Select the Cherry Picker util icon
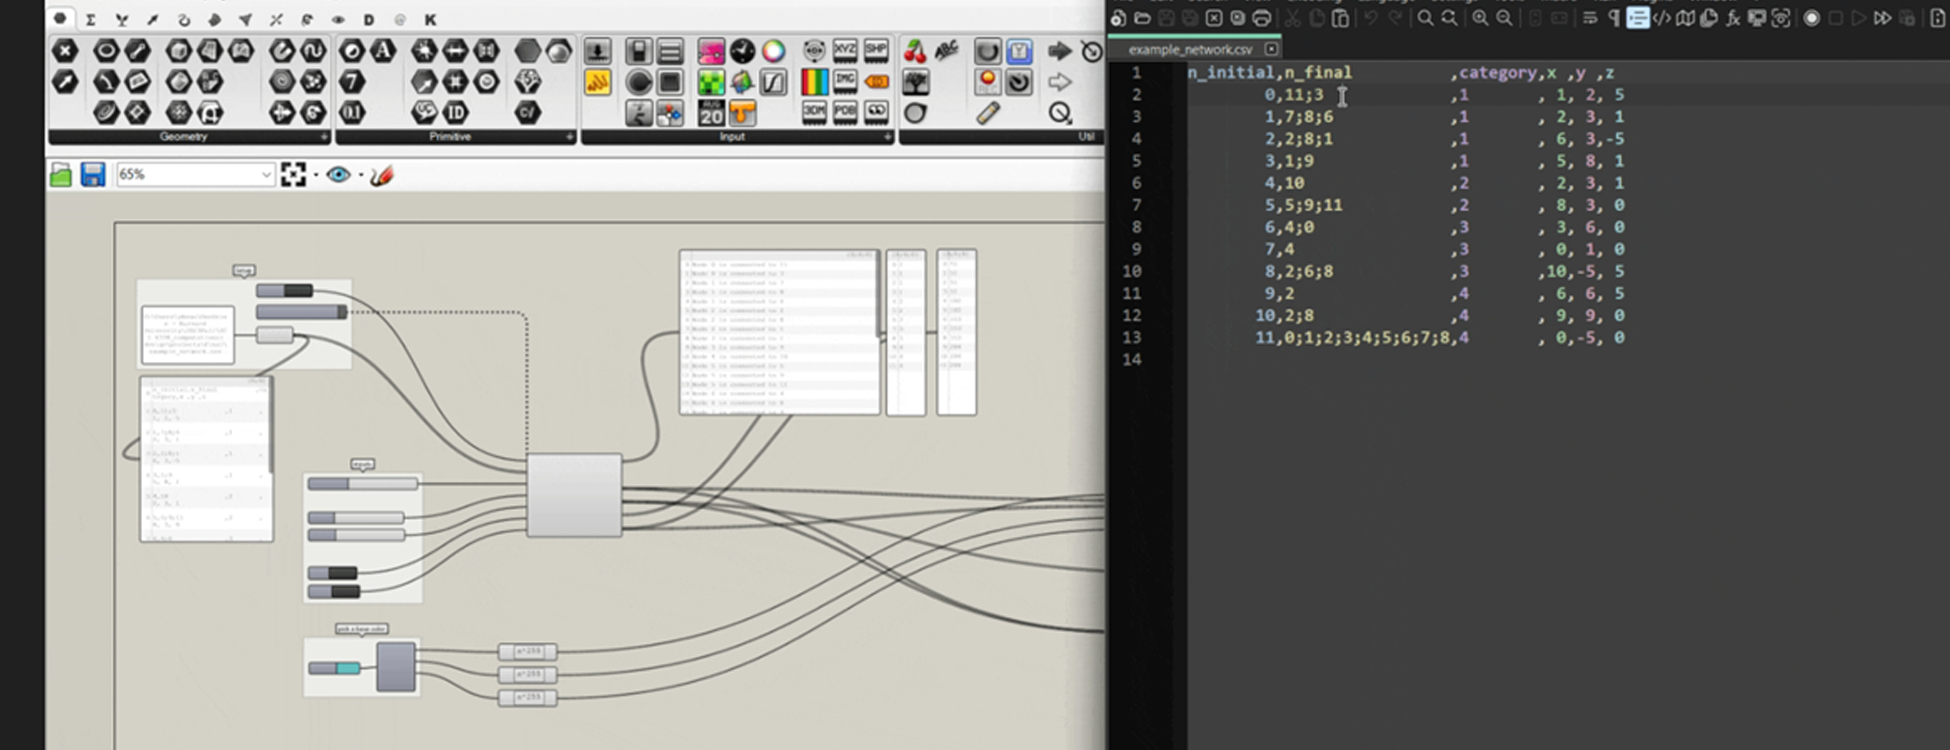1950x750 pixels. pyautogui.click(x=915, y=50)
